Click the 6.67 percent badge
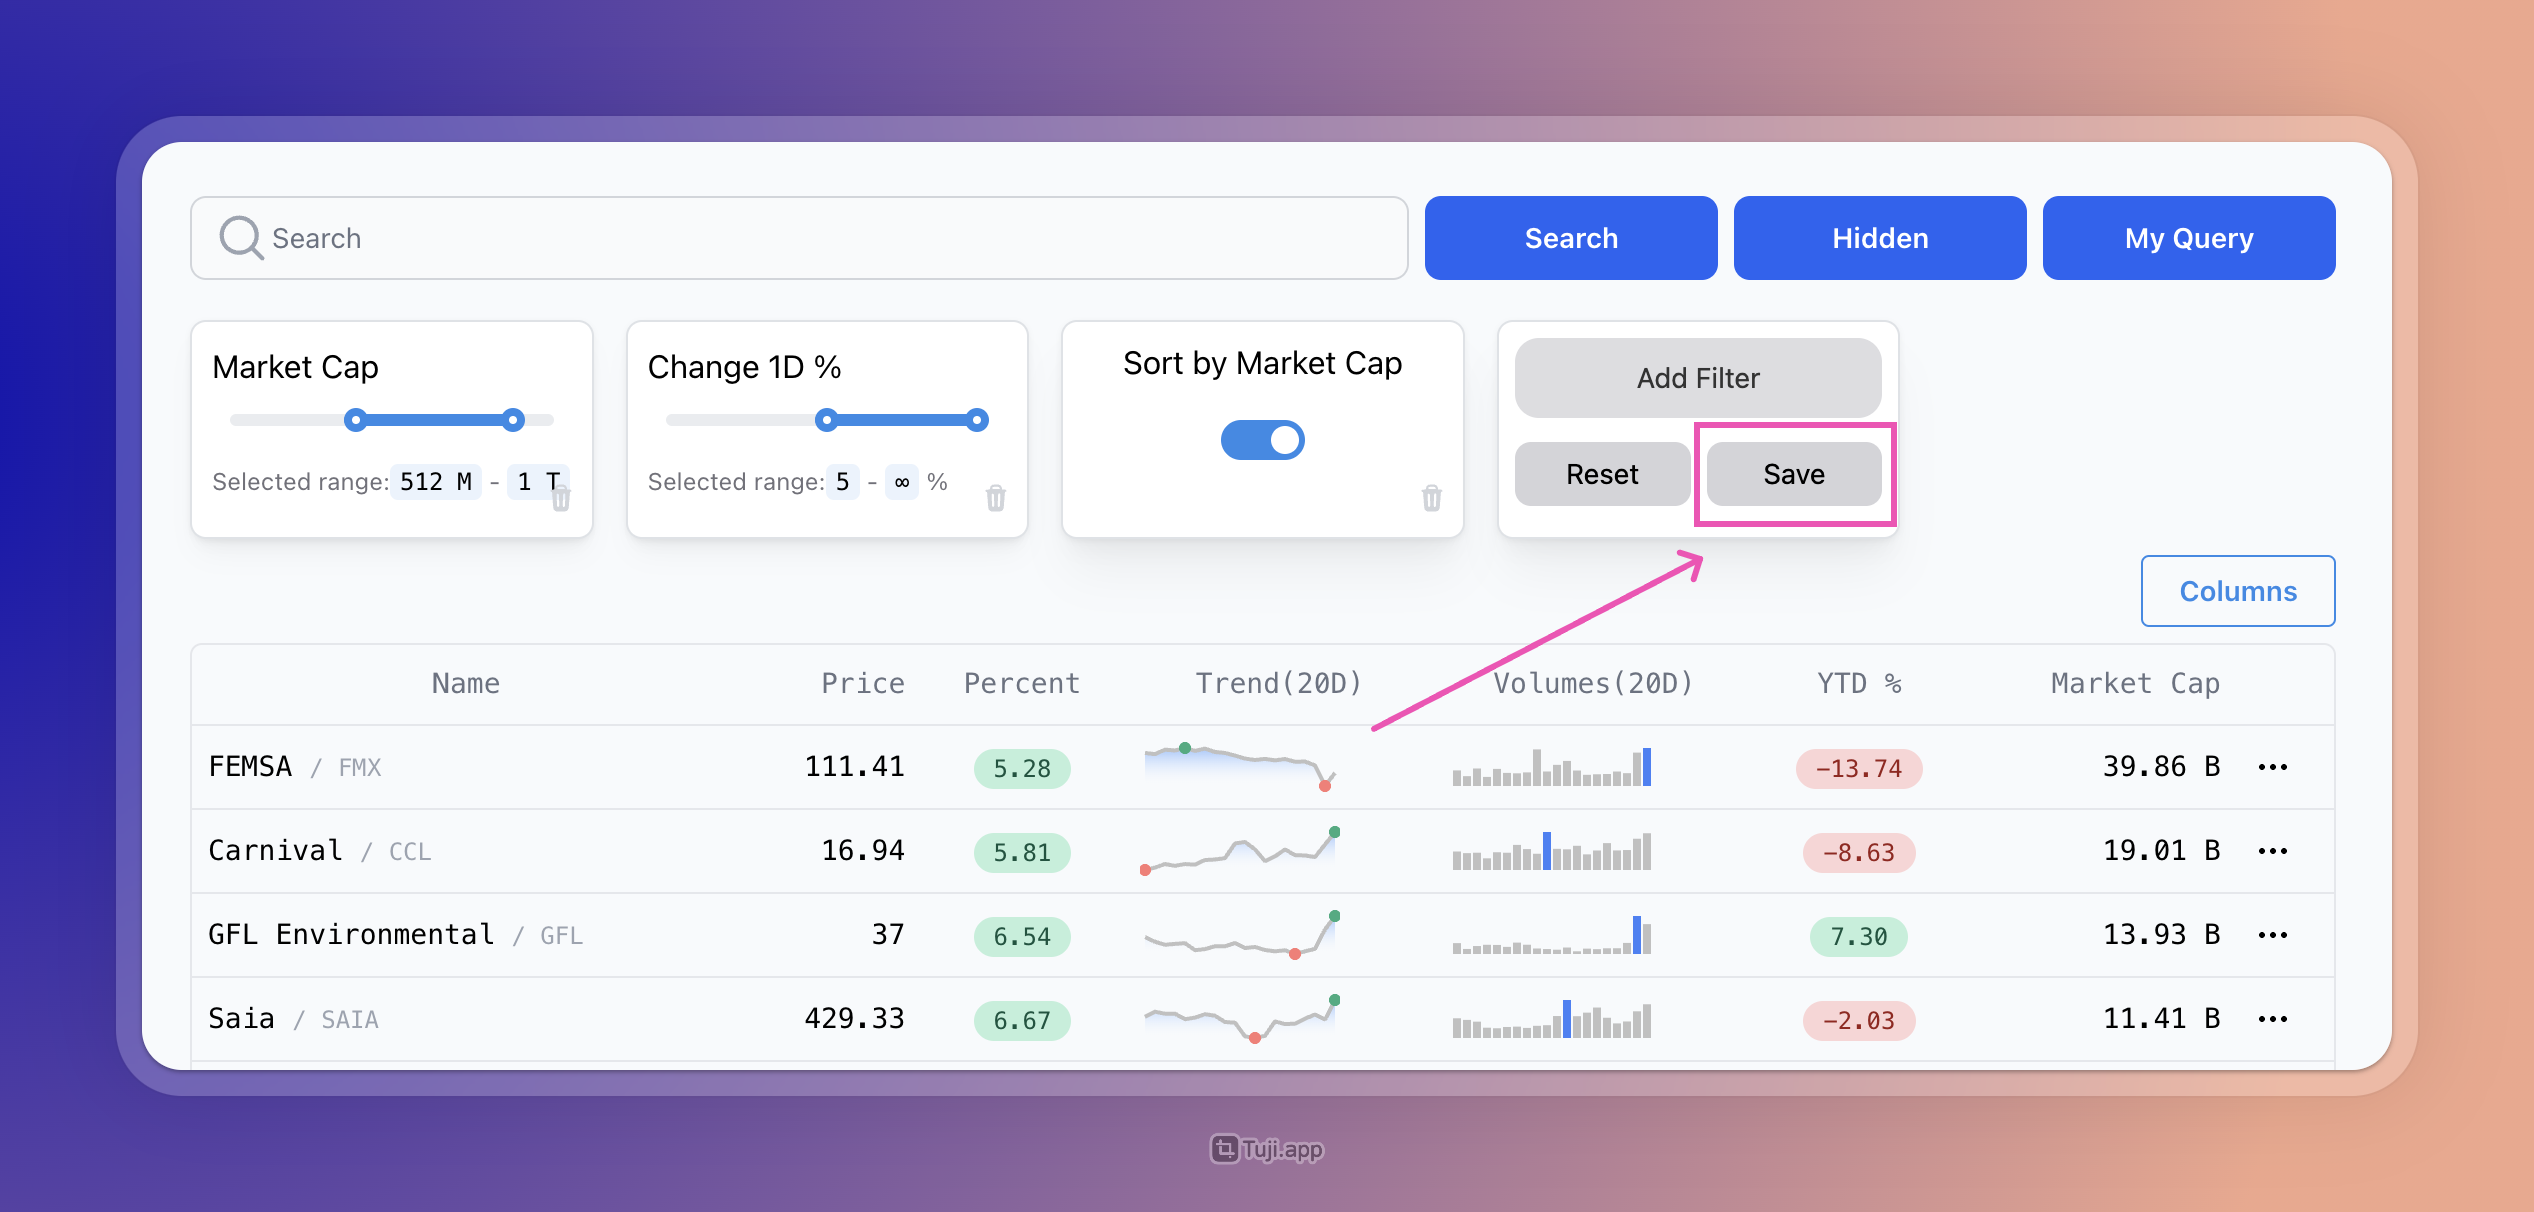Screen dimensions: 2534x1212 1022,1021
